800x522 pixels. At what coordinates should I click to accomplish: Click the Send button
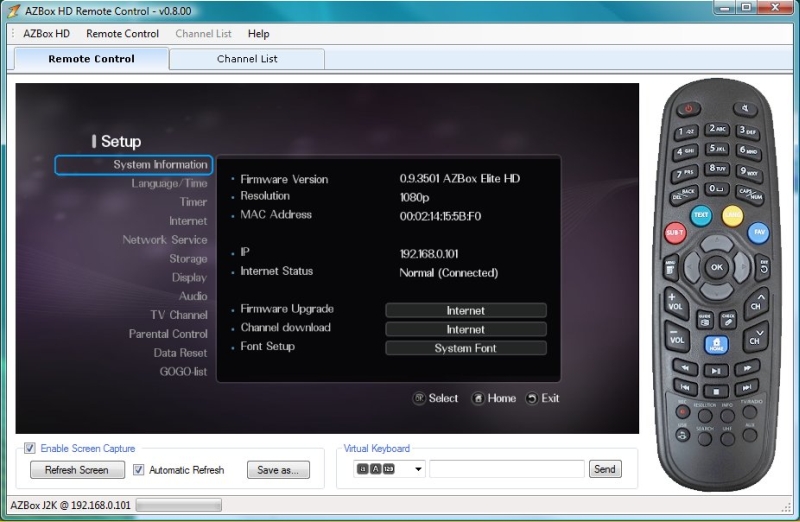point(605,469)
